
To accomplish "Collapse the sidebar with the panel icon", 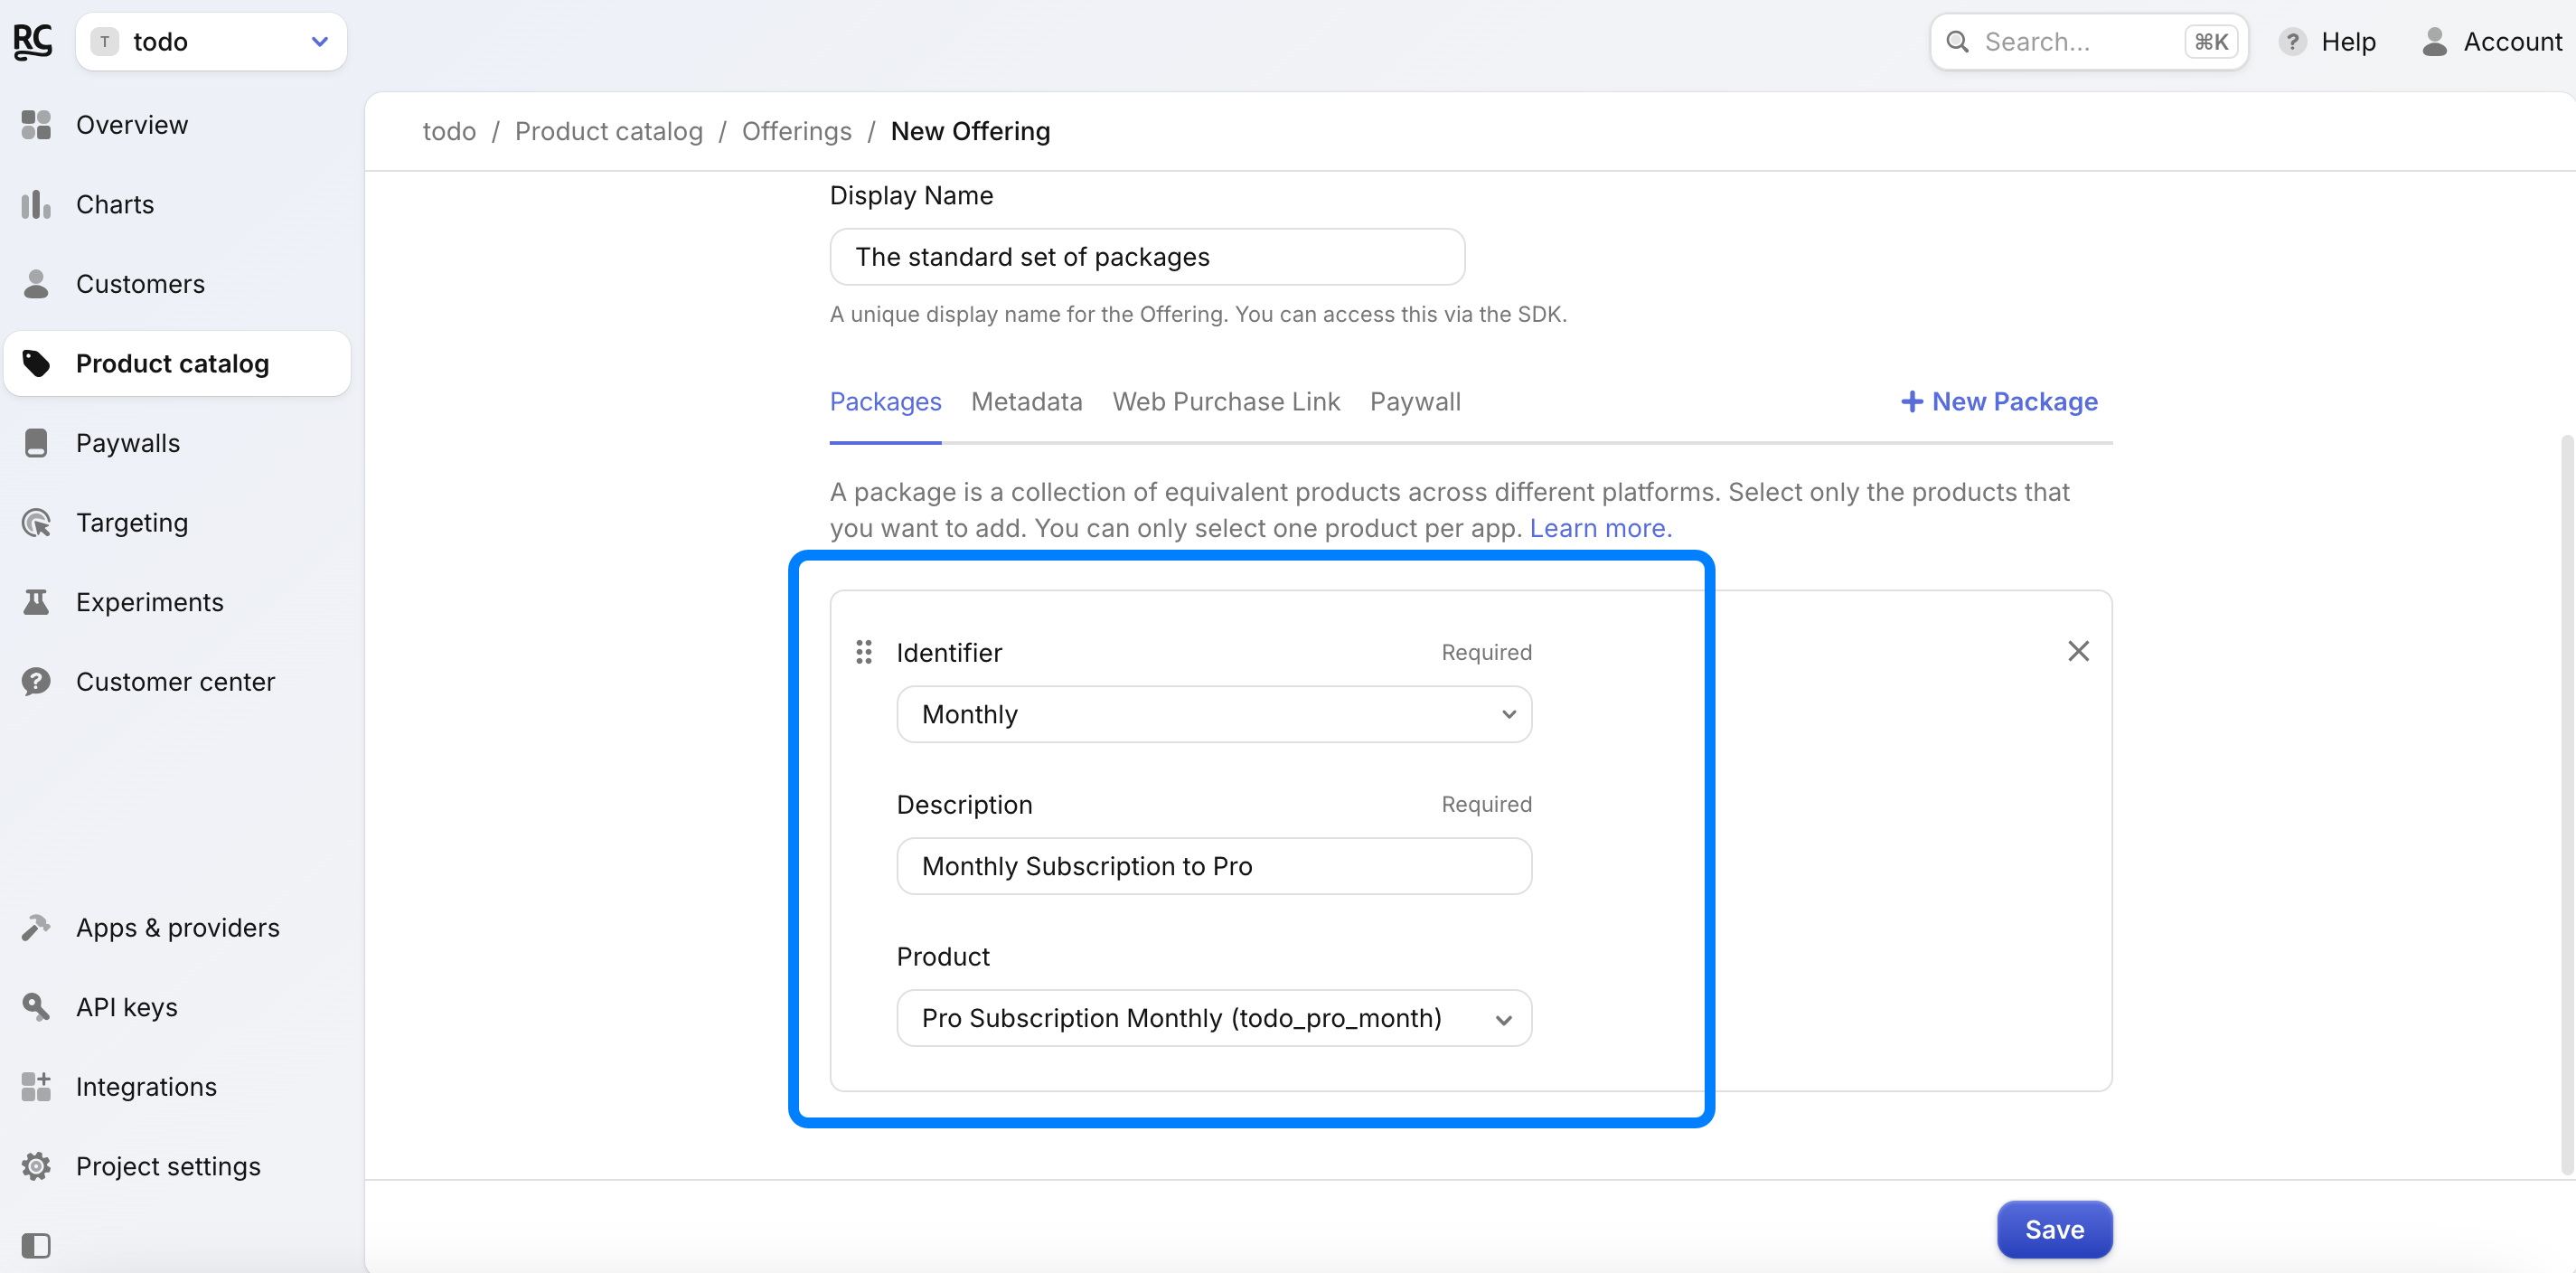I will (x=36, y=1245).
